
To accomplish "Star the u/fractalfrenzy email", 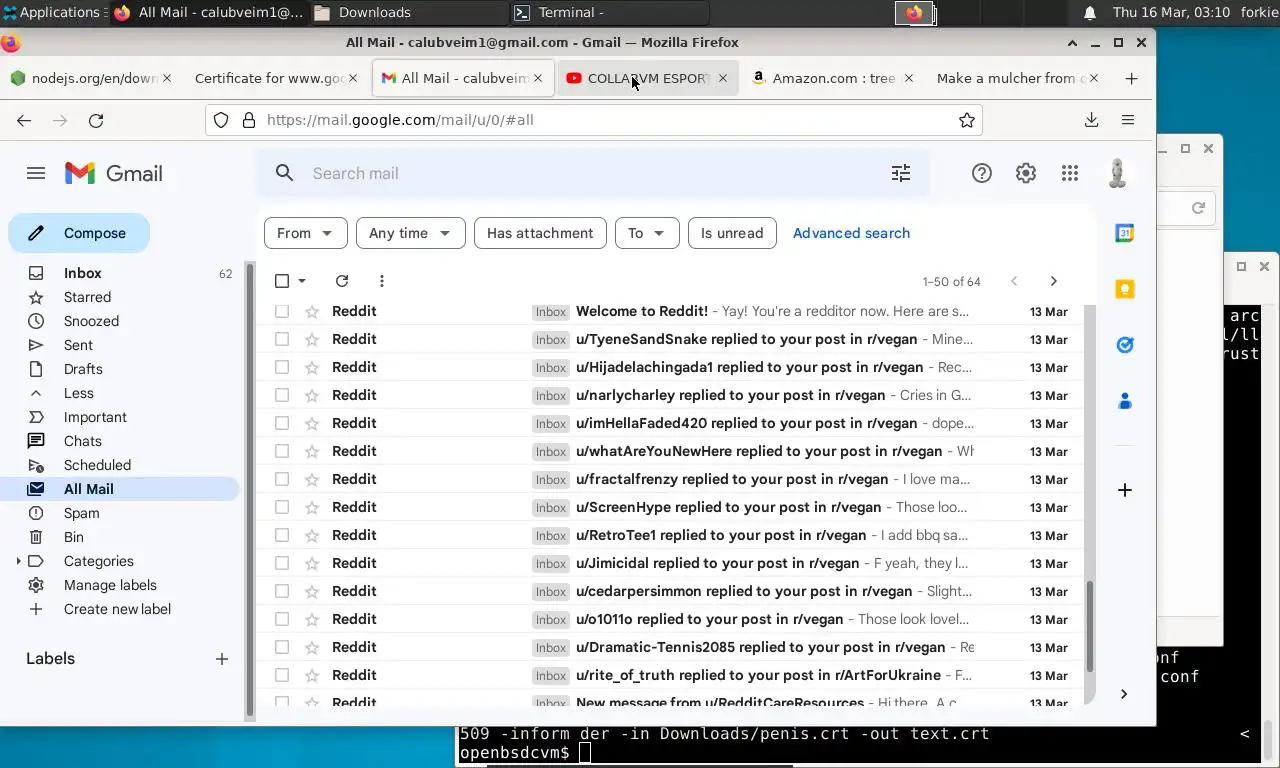I will pos(312,479).
